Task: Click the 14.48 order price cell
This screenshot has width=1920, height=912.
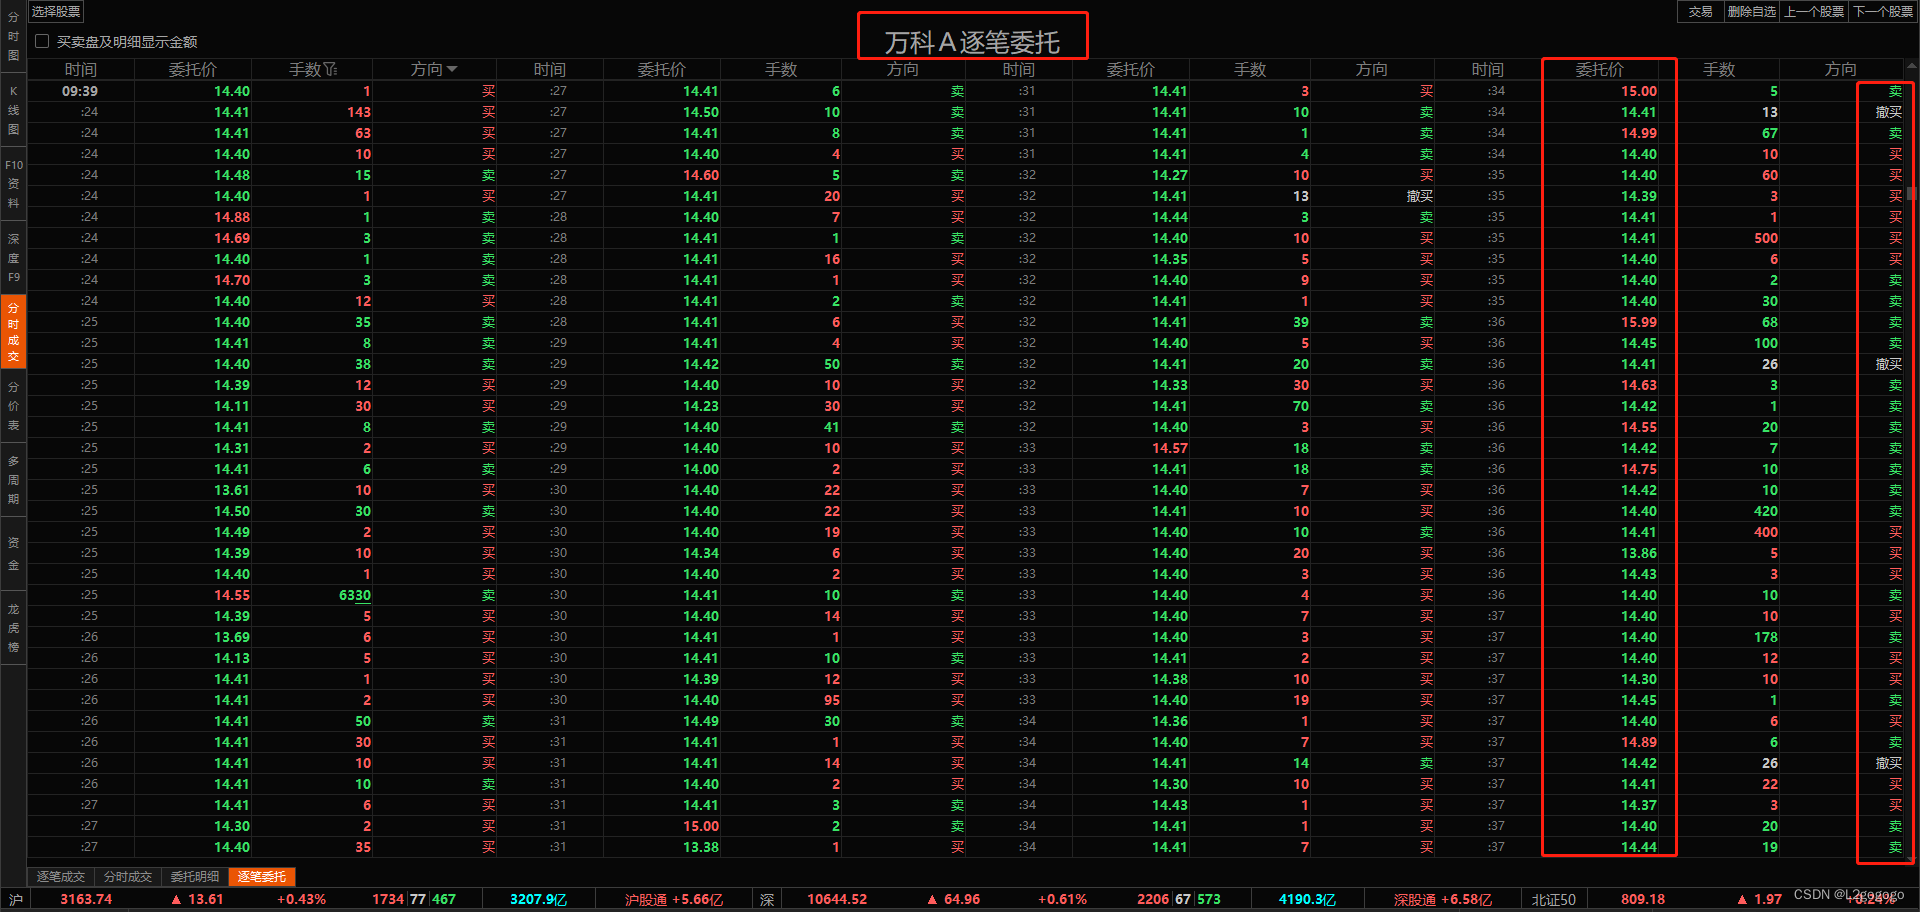Action: pyautogui.click(x=232, y=175)
